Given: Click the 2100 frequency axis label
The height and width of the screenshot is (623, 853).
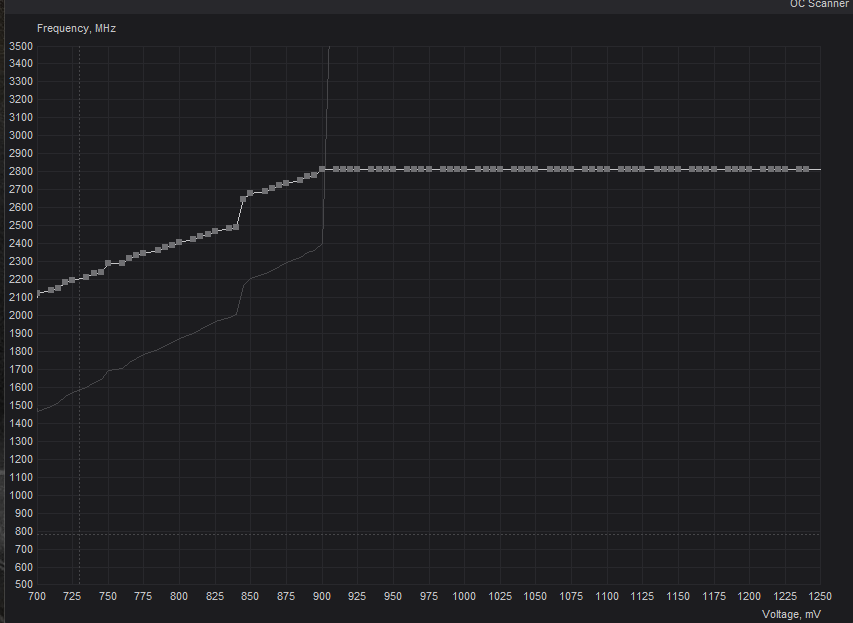Looking at the screenshot, I should [x=21, y=297].
